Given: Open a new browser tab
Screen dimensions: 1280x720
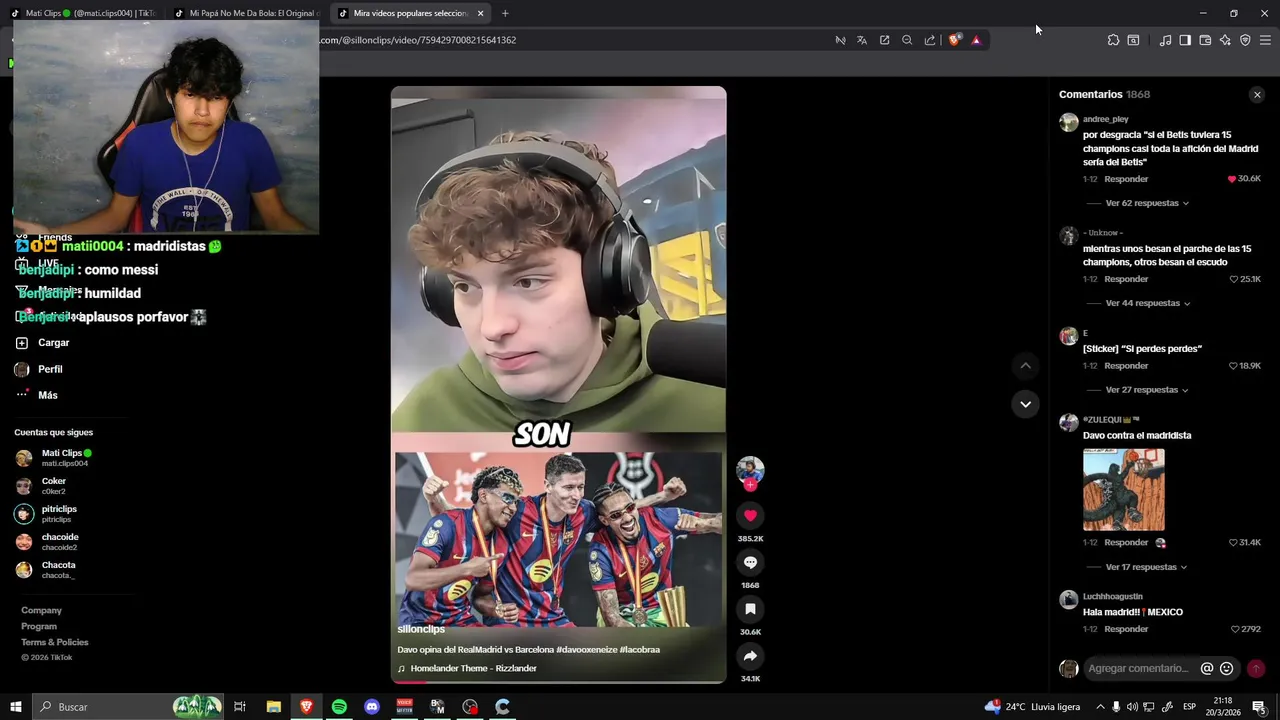Looking at the screenshot, I should tap(505, 13).
